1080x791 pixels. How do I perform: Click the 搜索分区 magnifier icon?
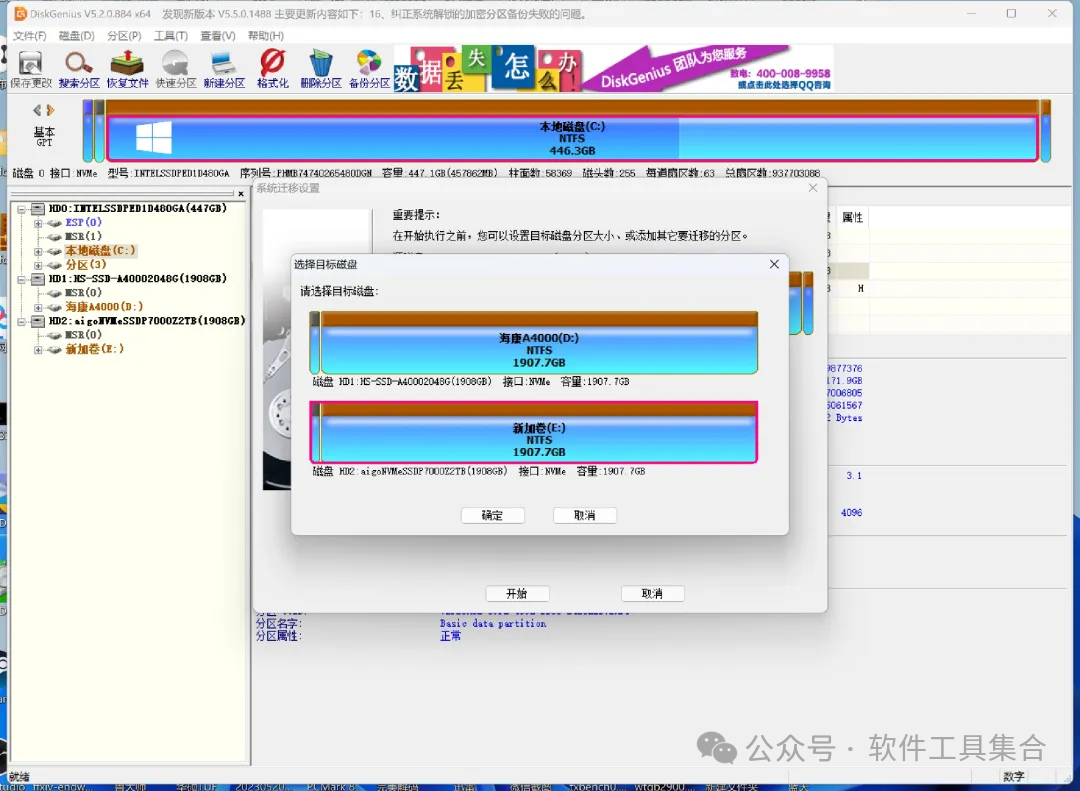coord(79,66)
